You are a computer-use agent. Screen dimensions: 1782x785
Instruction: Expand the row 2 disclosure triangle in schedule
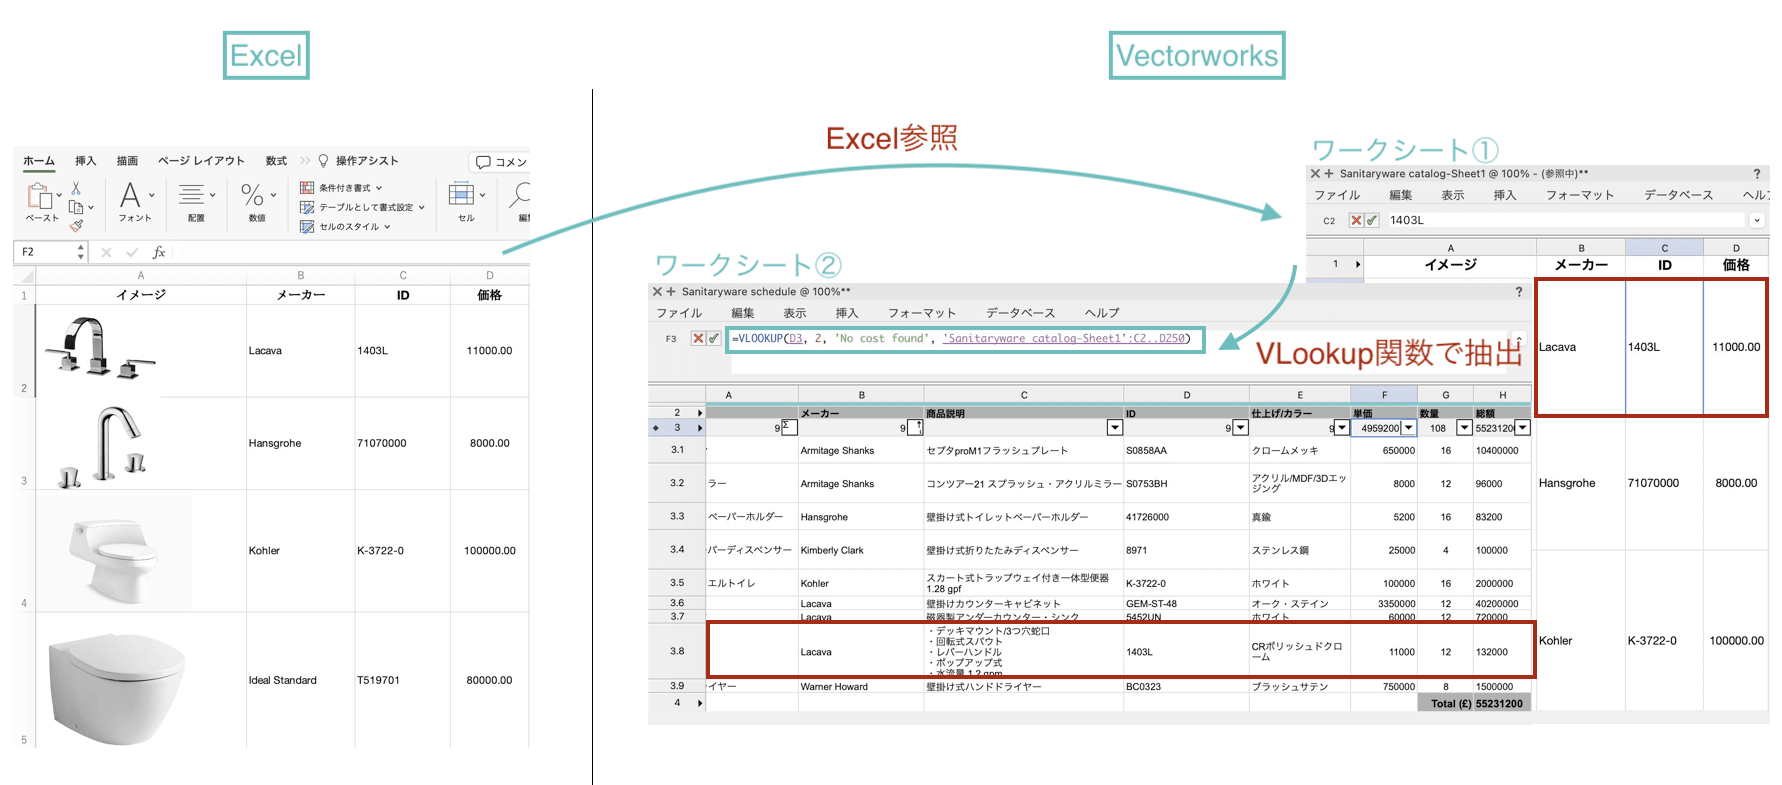(x=700, y=413)
